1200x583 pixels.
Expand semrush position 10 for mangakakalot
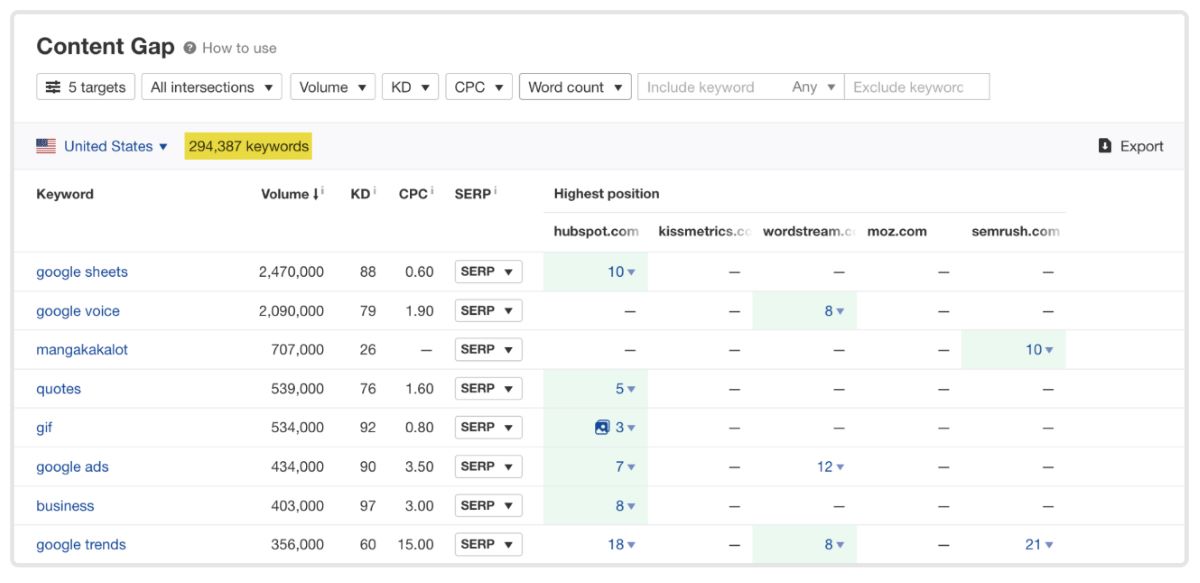pyautogui.click(x=1039, y=350)
